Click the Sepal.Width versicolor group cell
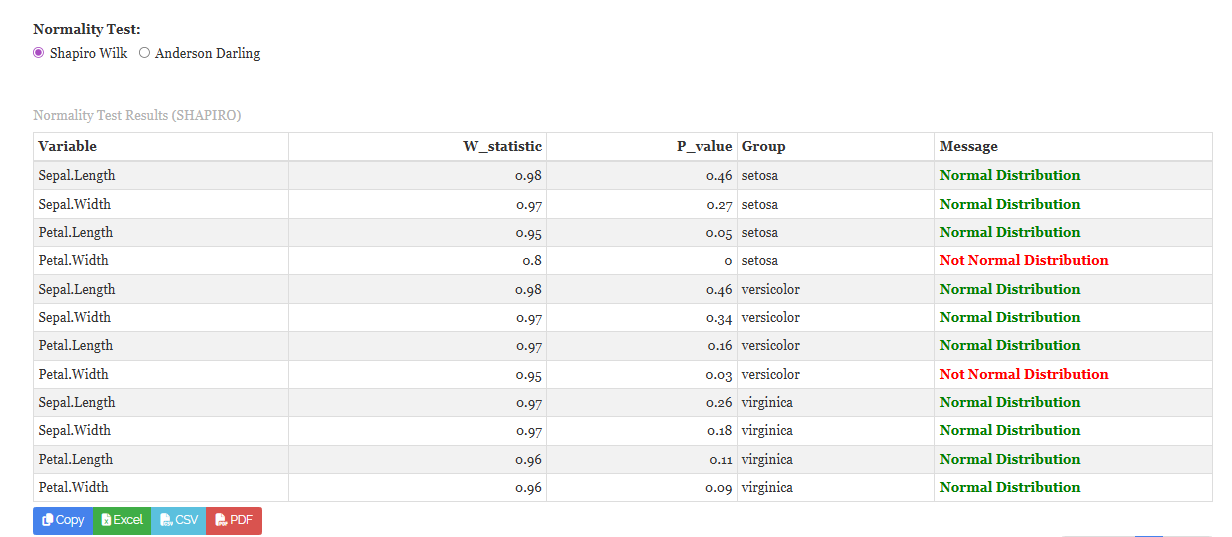The height and width of the screenshot is (537, 1232). pyautogui.click(x=836, y=317)
